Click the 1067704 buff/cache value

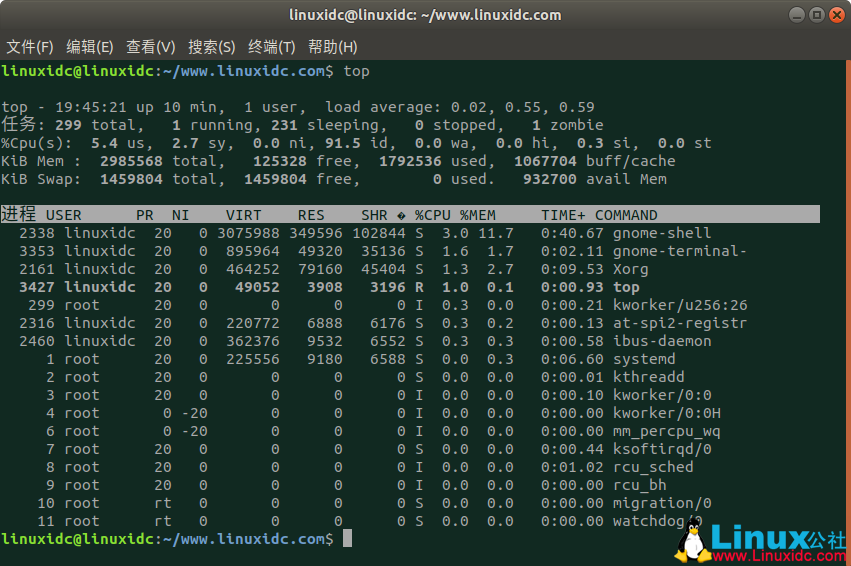point(545,161)
